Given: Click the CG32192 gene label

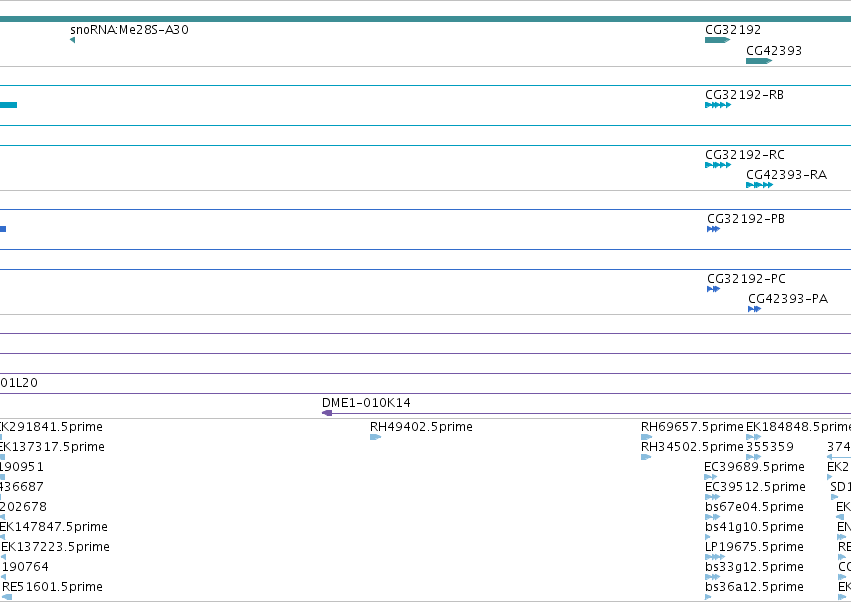Looking at the screenshot, I should [733, 30].
